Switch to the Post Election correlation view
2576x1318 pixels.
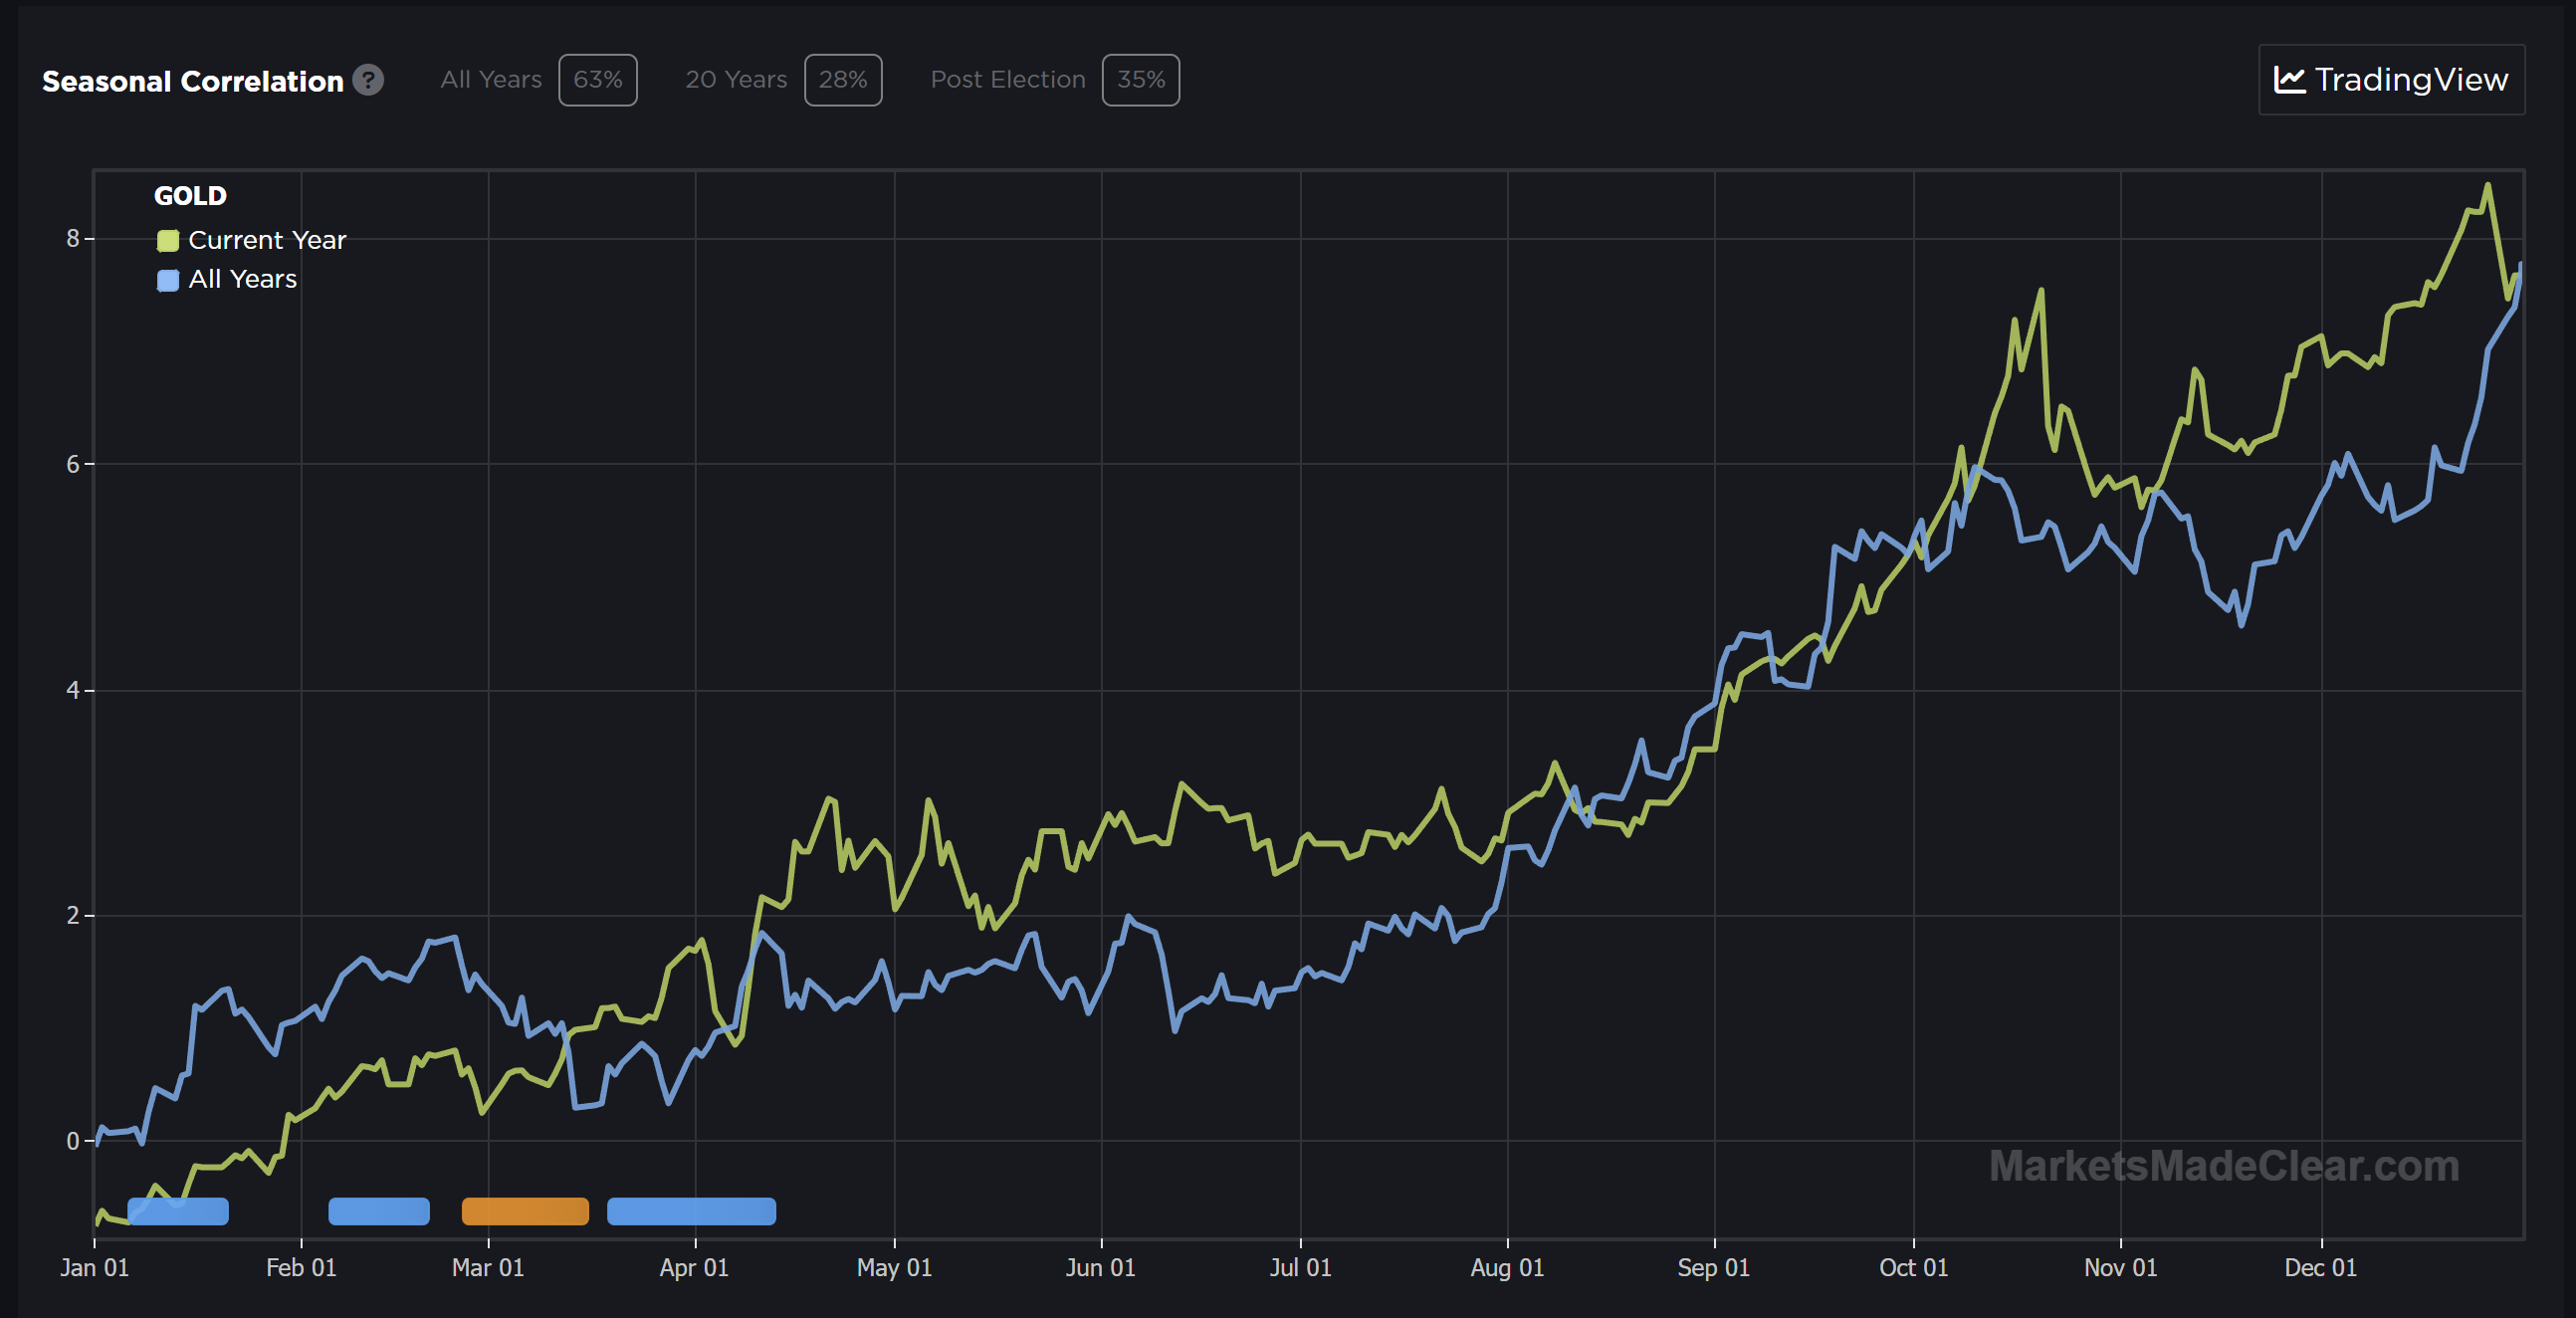click(x=1008, y=80)
